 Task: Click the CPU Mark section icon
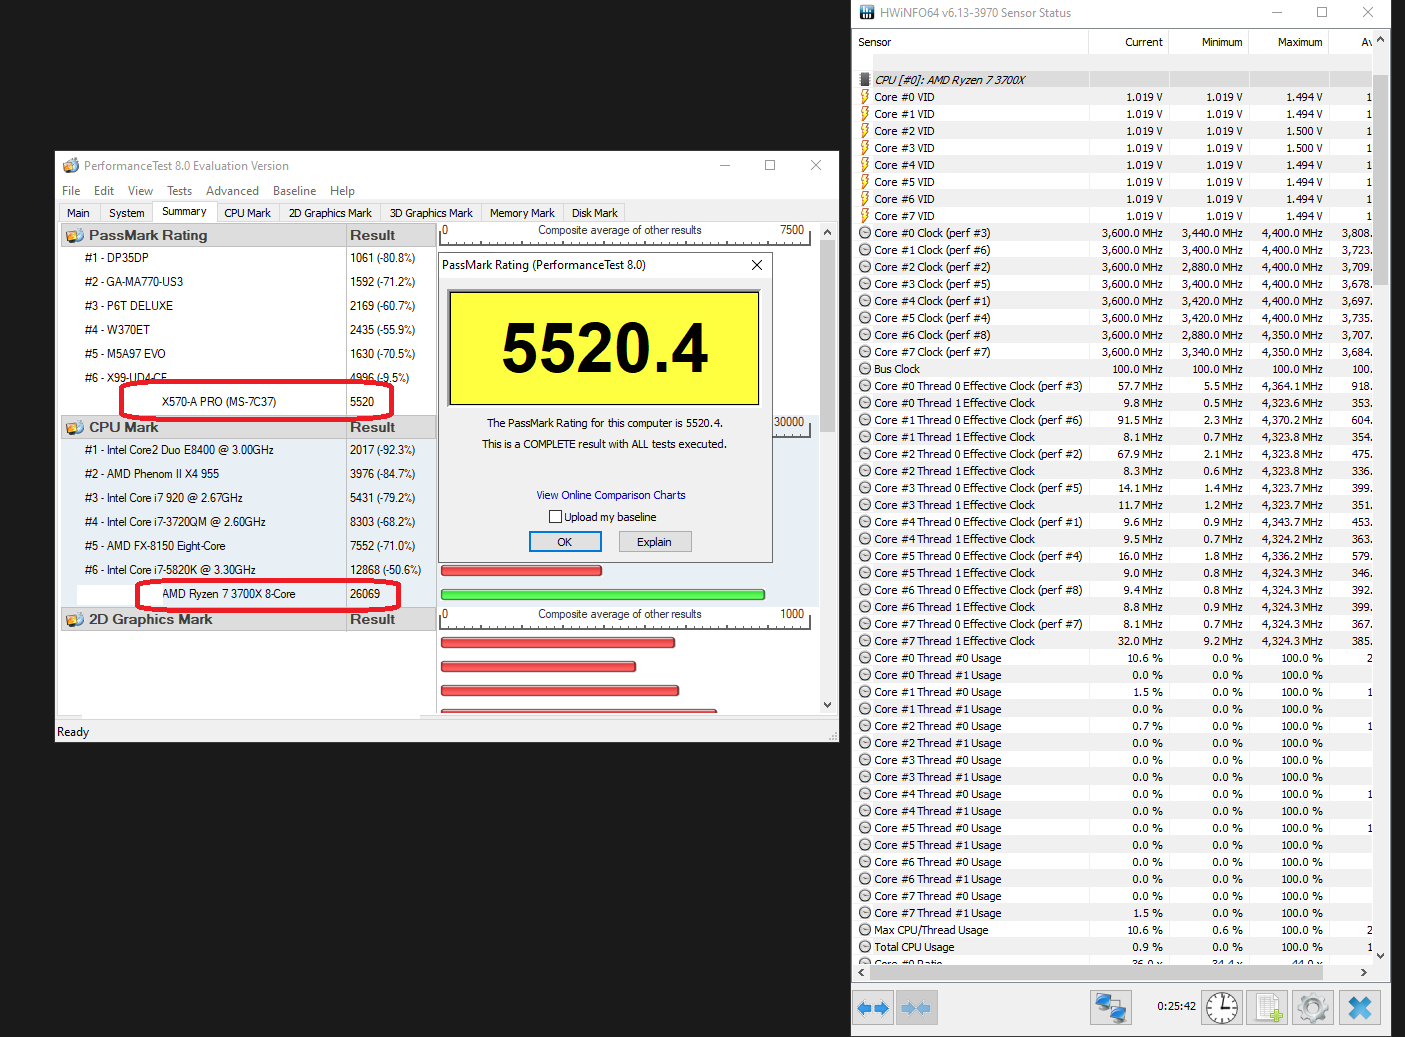tap(74, 428)
